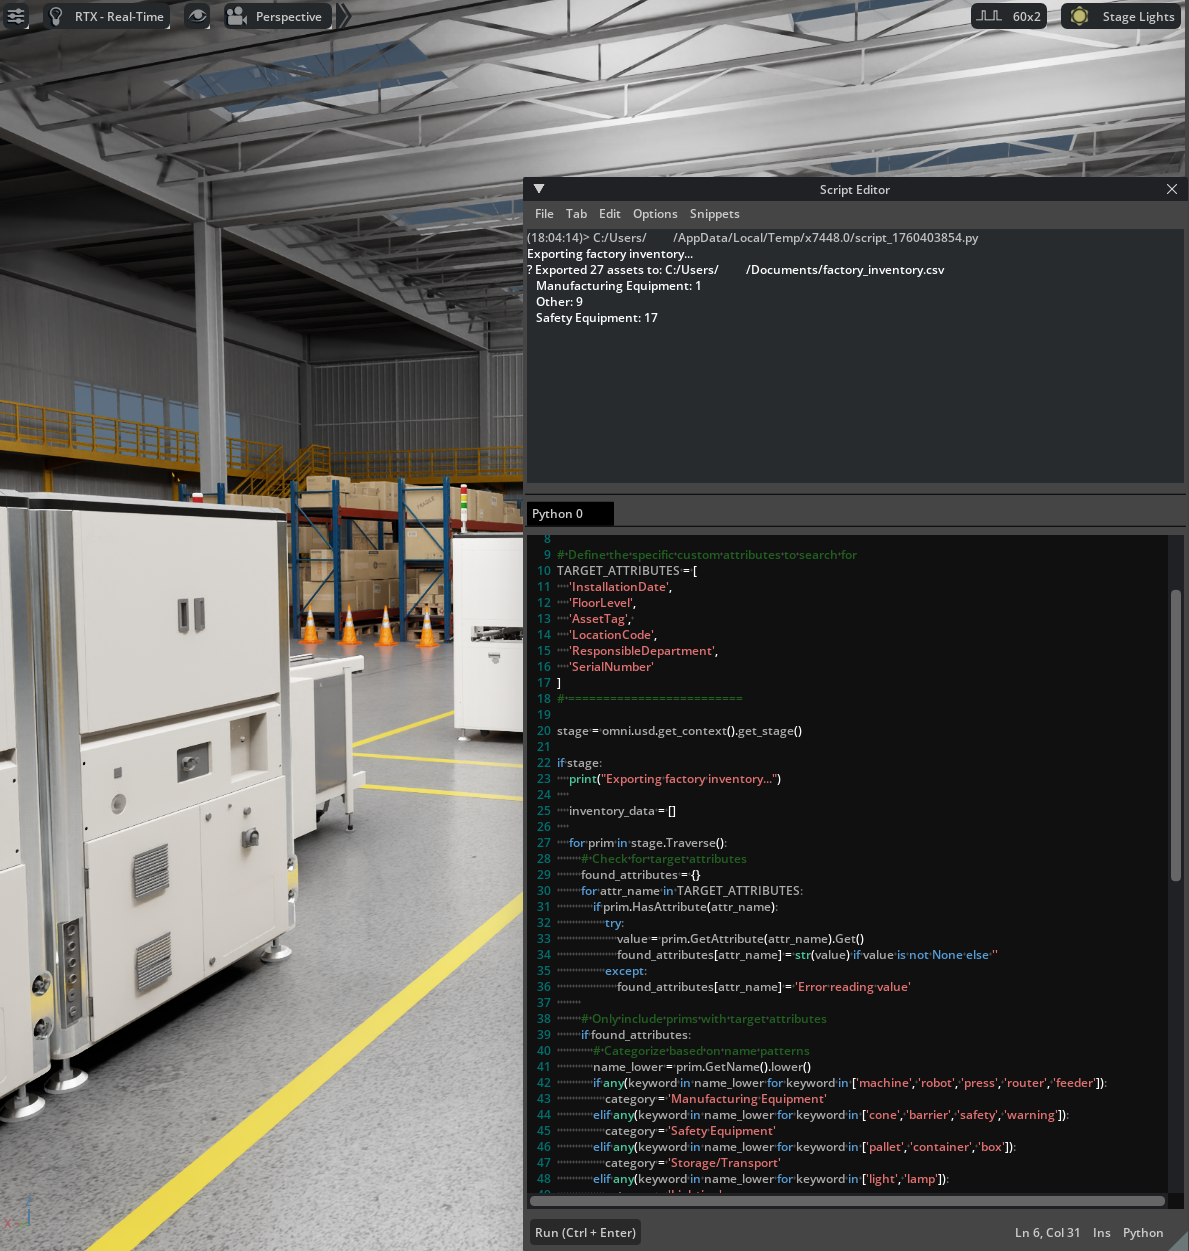Click the horizontal scrollbar below the code

(x=846, y=1201)
